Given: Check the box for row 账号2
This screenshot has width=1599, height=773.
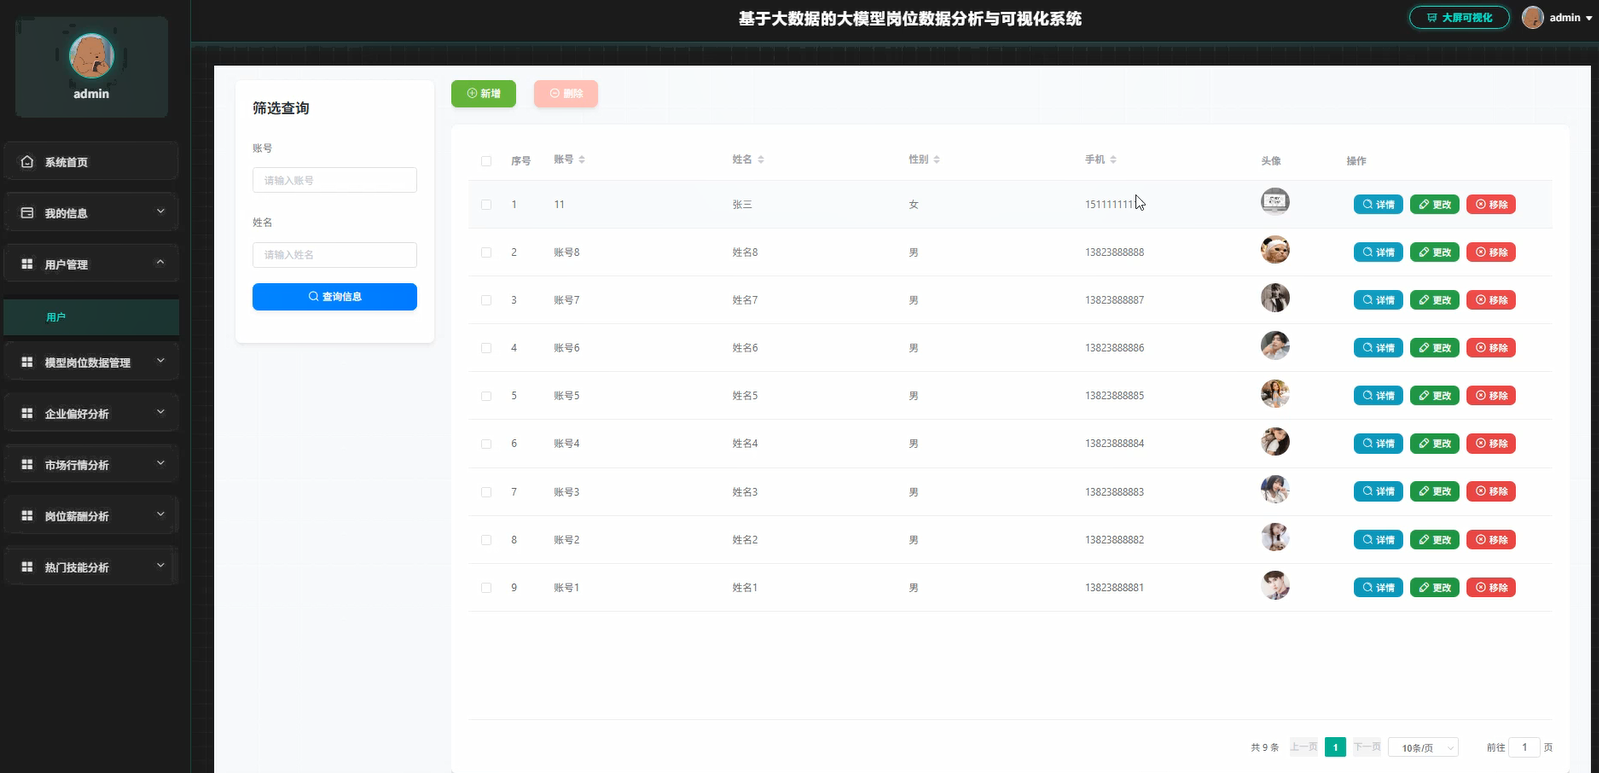Looking at the screenshot, I should [x=486, y=540].
